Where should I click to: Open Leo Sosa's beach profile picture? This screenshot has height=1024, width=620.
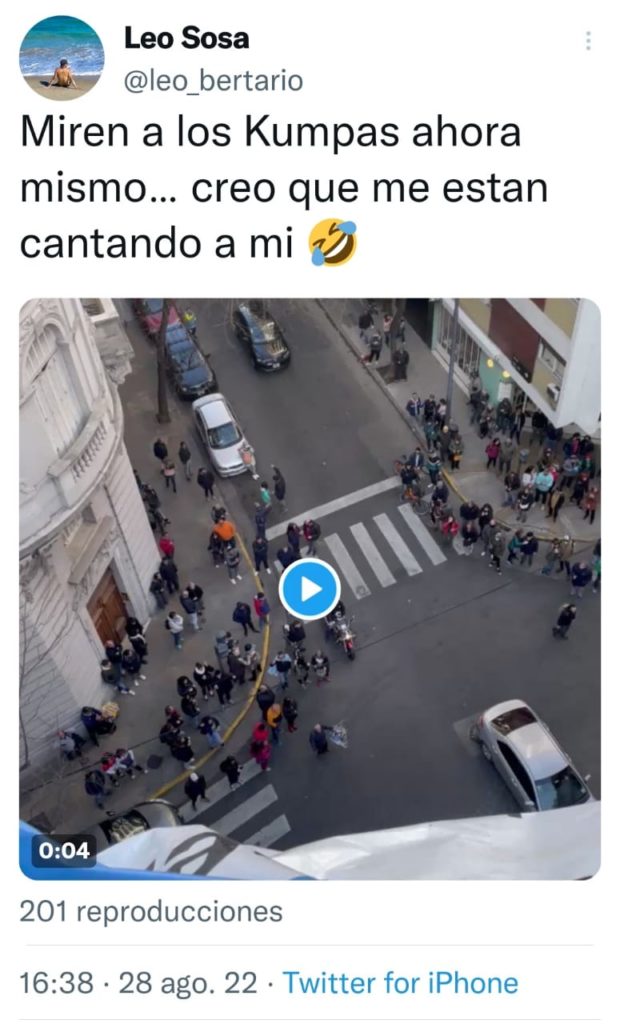[61, 58]
